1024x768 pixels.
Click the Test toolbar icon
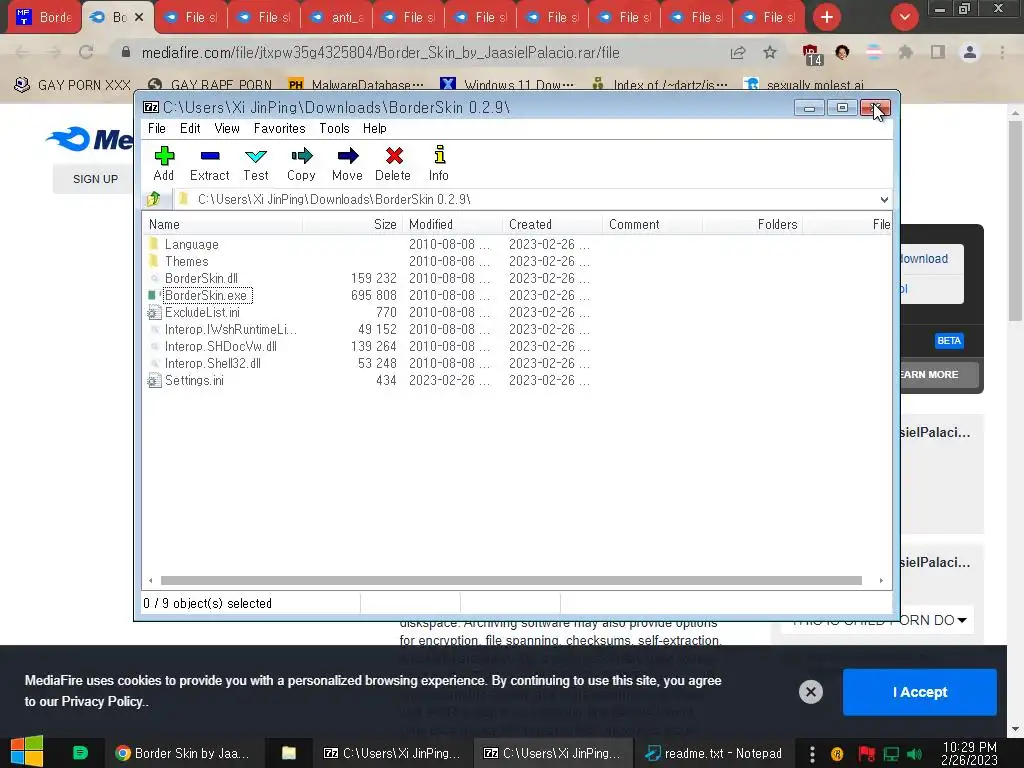point(255,163)
